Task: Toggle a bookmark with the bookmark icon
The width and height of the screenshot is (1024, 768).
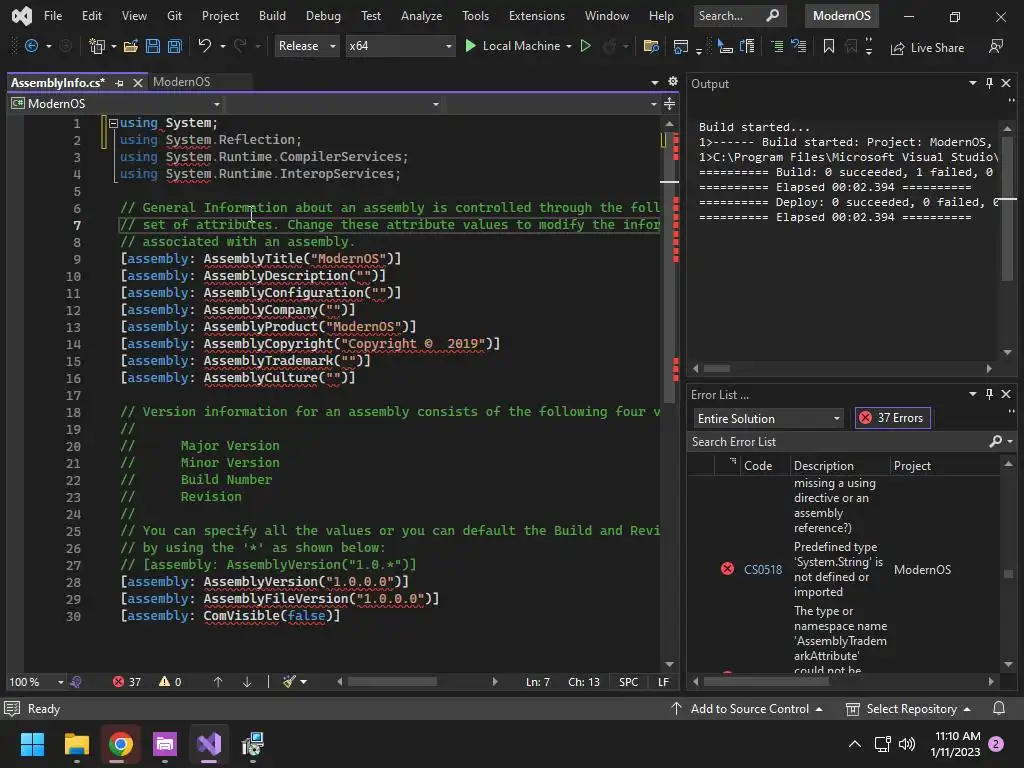Action: coord(829,46)
